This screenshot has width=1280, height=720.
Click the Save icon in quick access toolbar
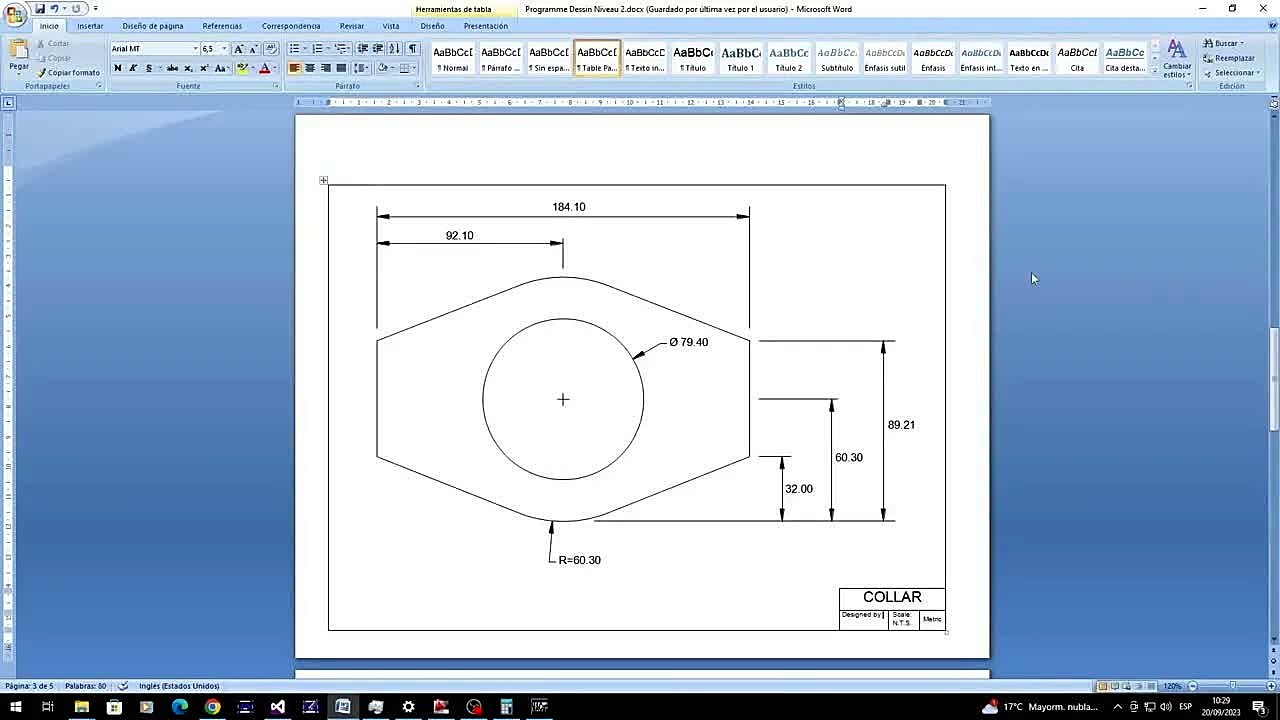(x=40, y=9)
